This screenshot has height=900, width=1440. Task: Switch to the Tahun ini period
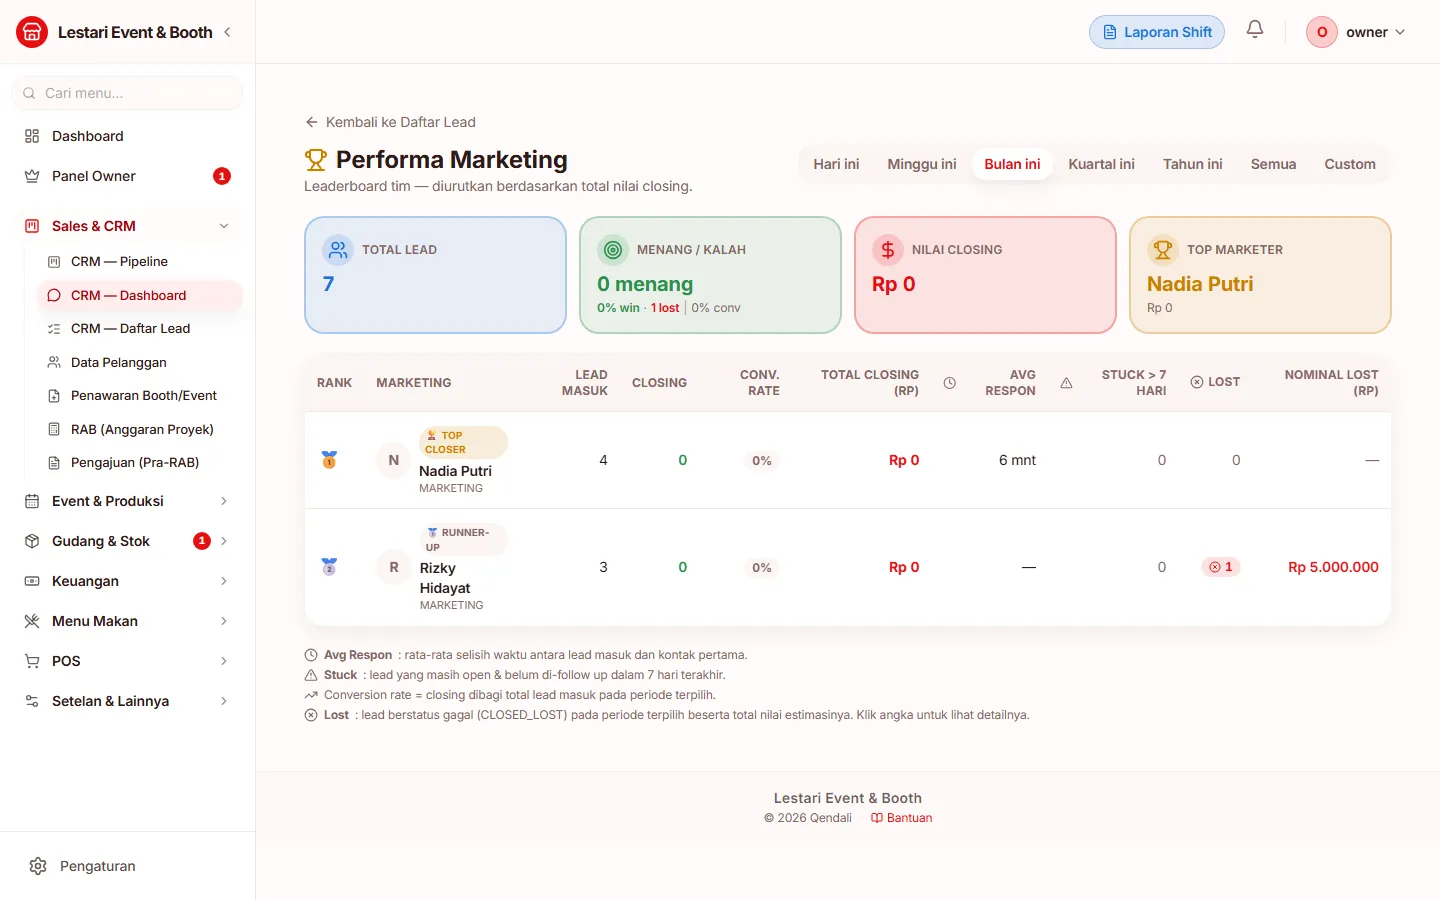point(1192,164)
